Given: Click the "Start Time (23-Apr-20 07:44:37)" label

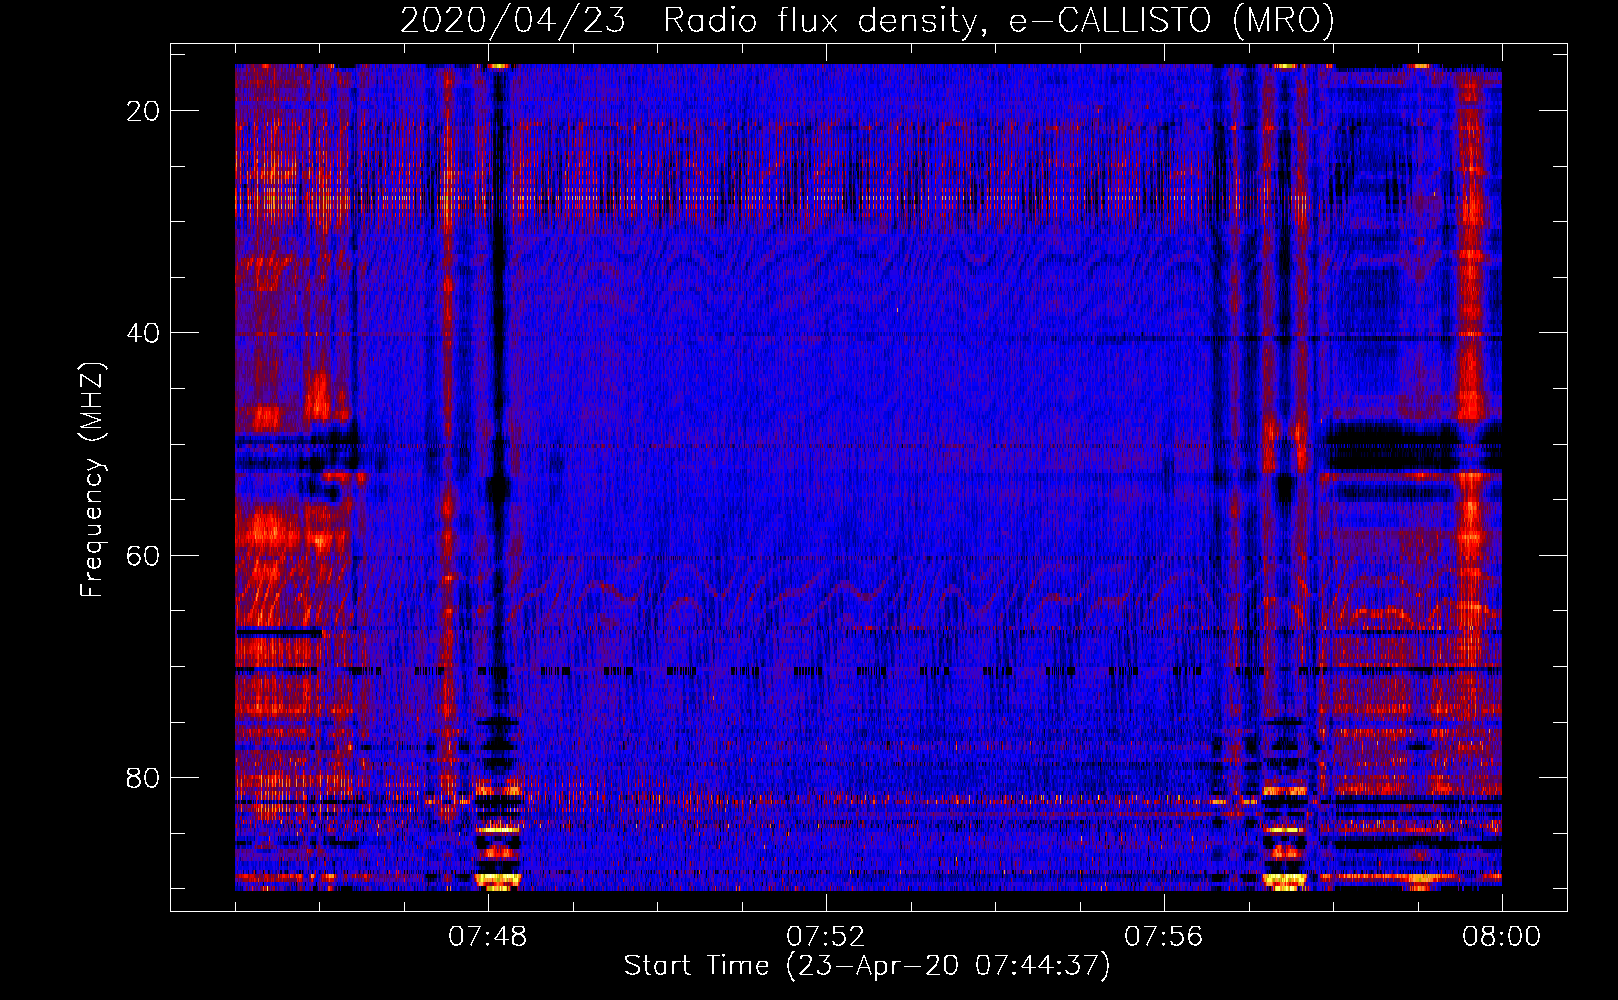Looking at the screenshot, I should coord(867,966).
